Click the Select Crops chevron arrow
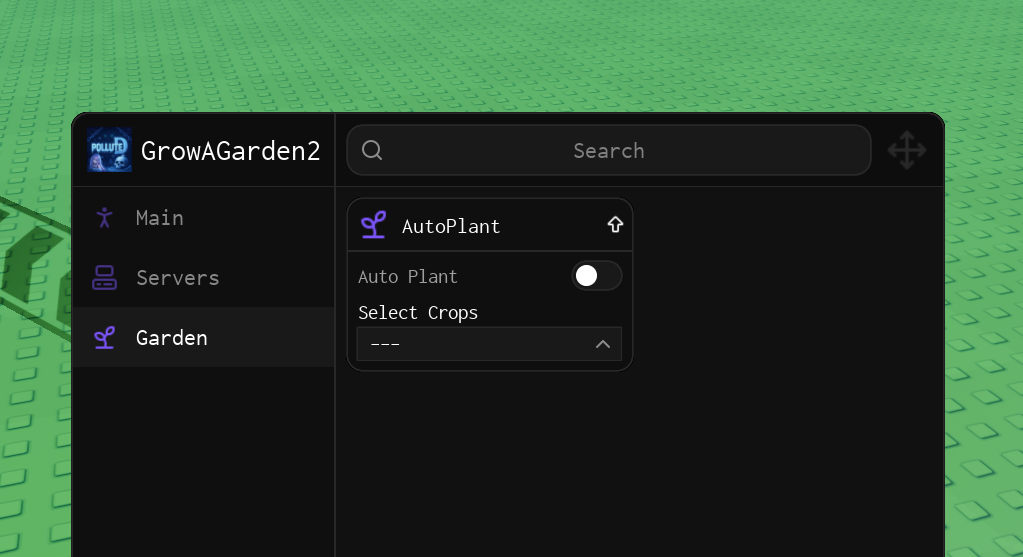The width and height of the screenshot is (1023, 557). point(603,344)
